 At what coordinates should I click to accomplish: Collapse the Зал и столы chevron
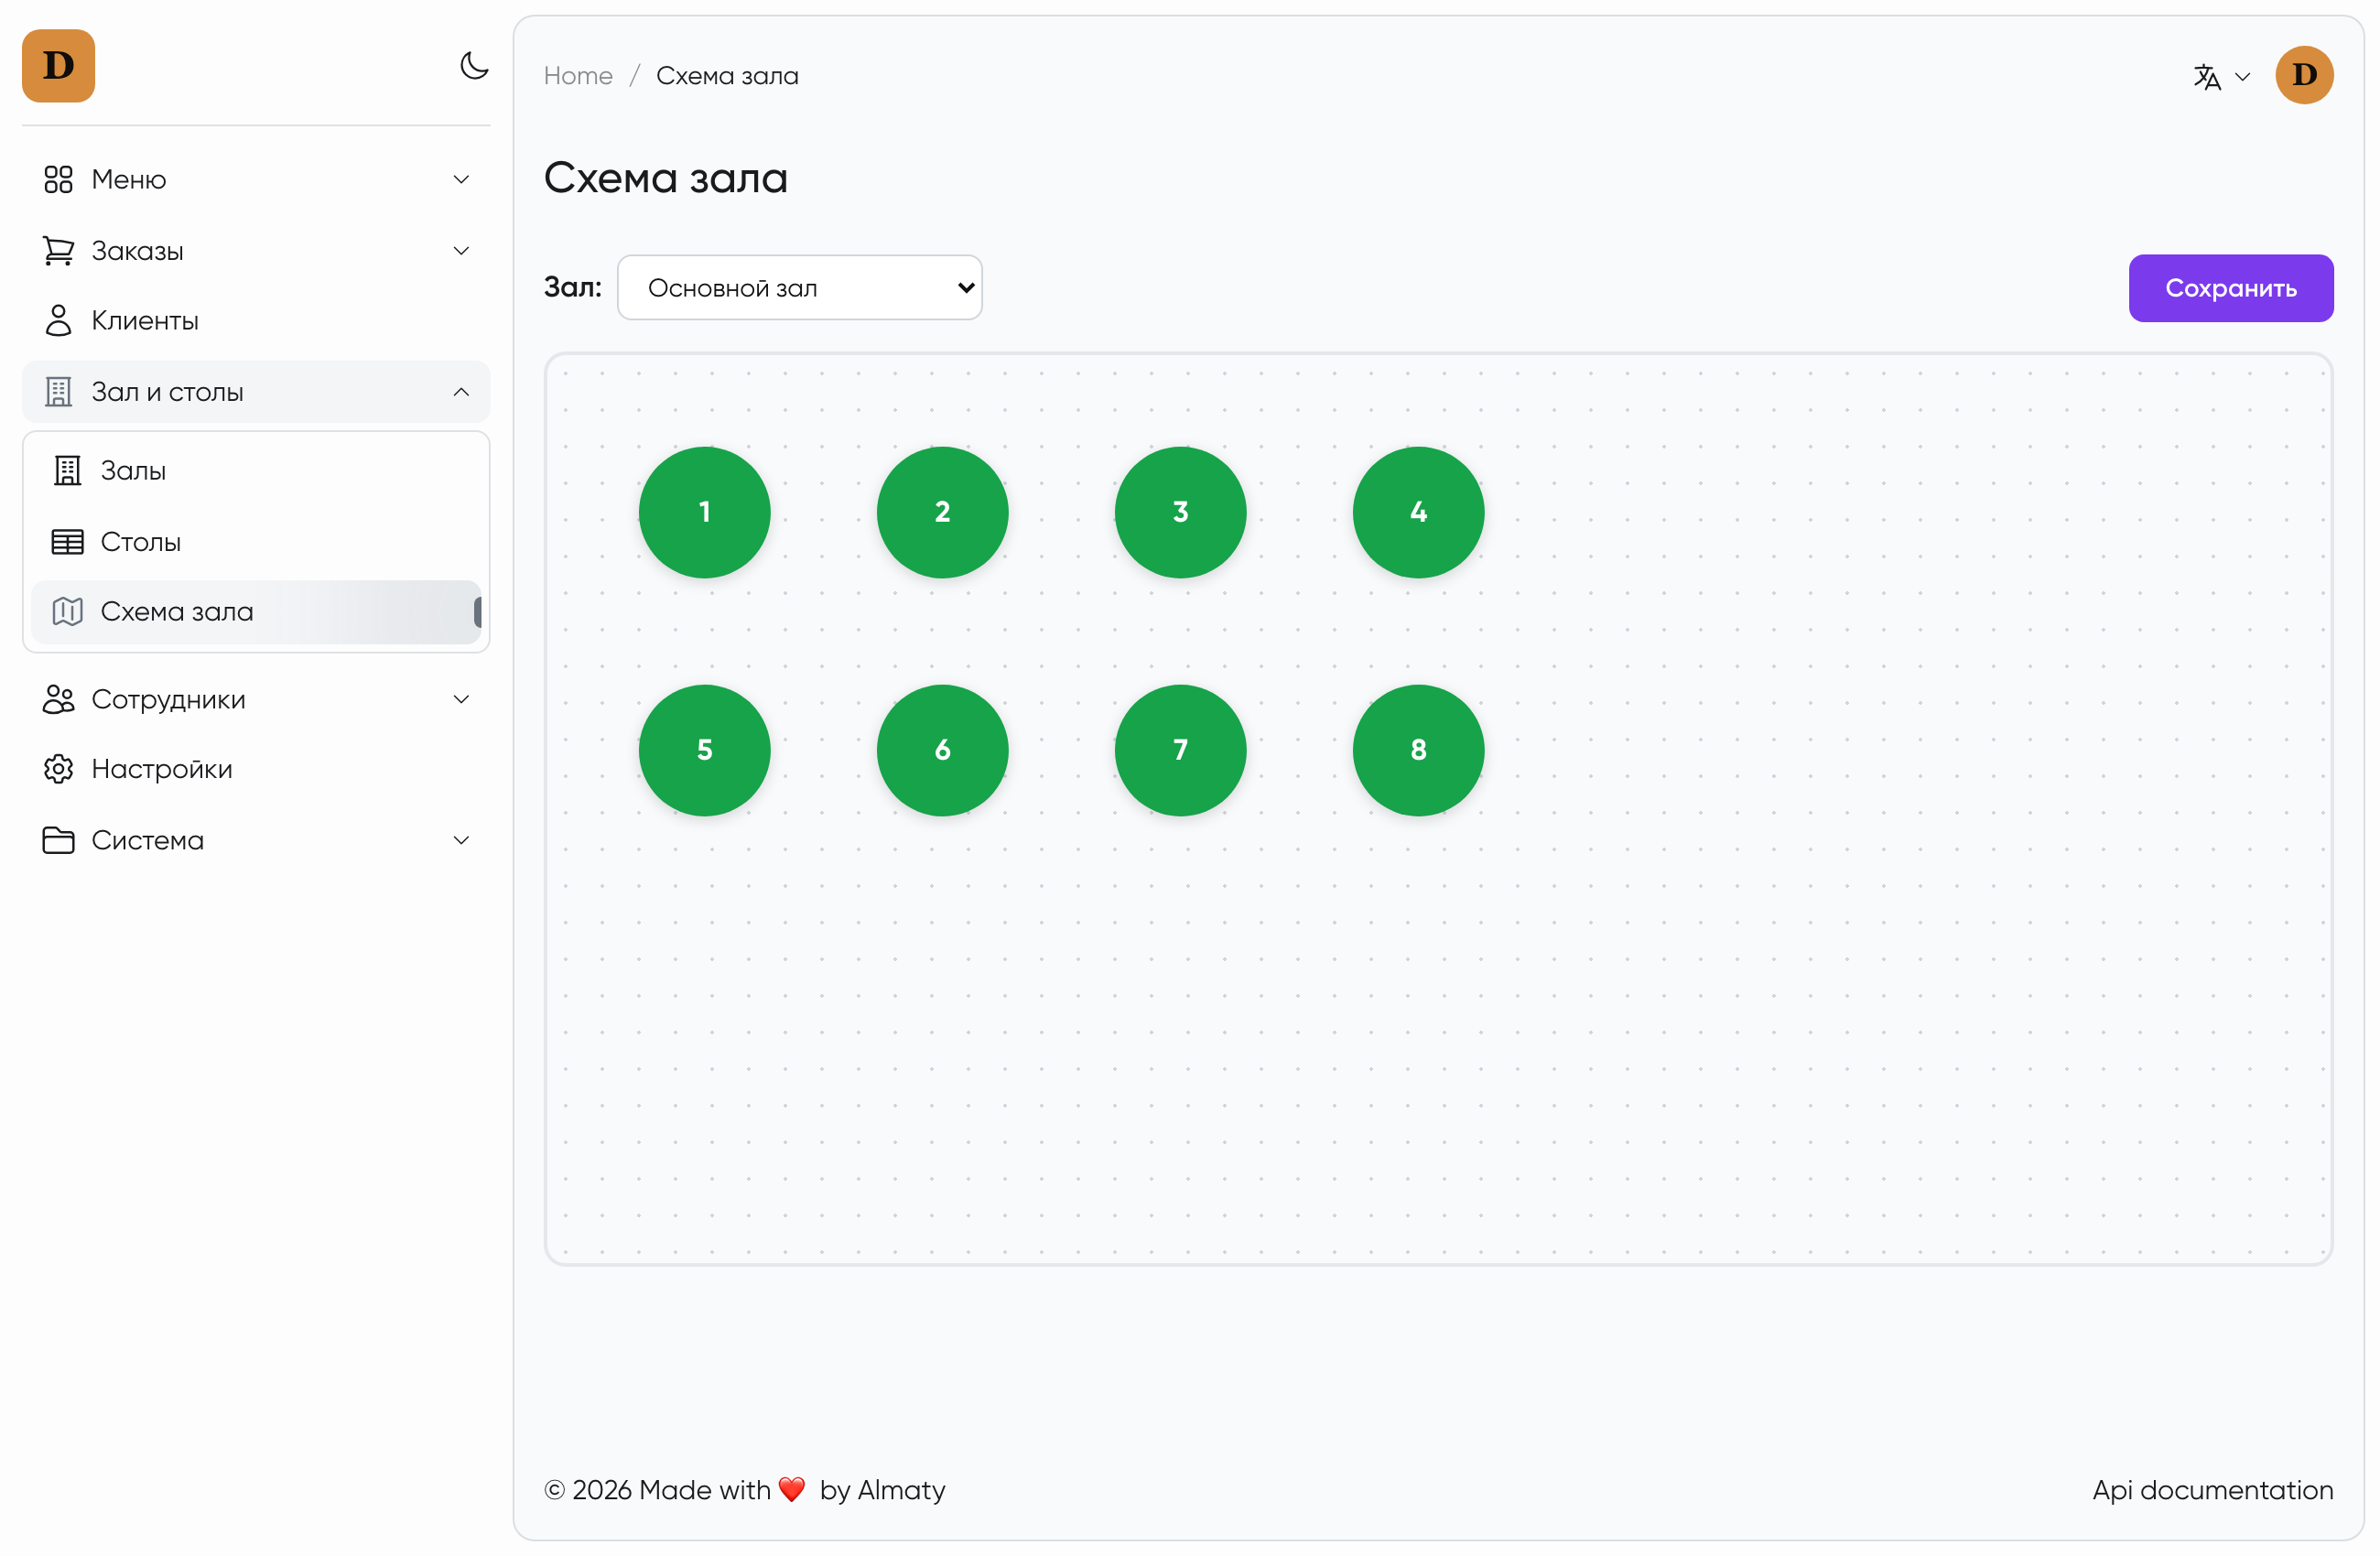[x=461, y=392]
